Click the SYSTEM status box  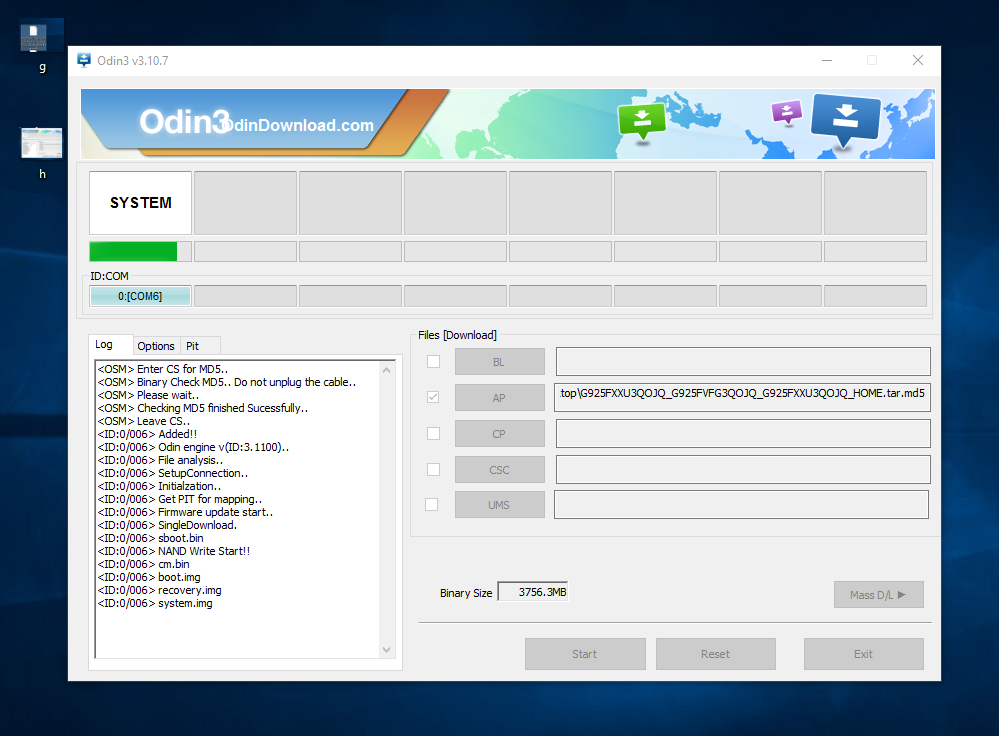click(x=140, y=203)
